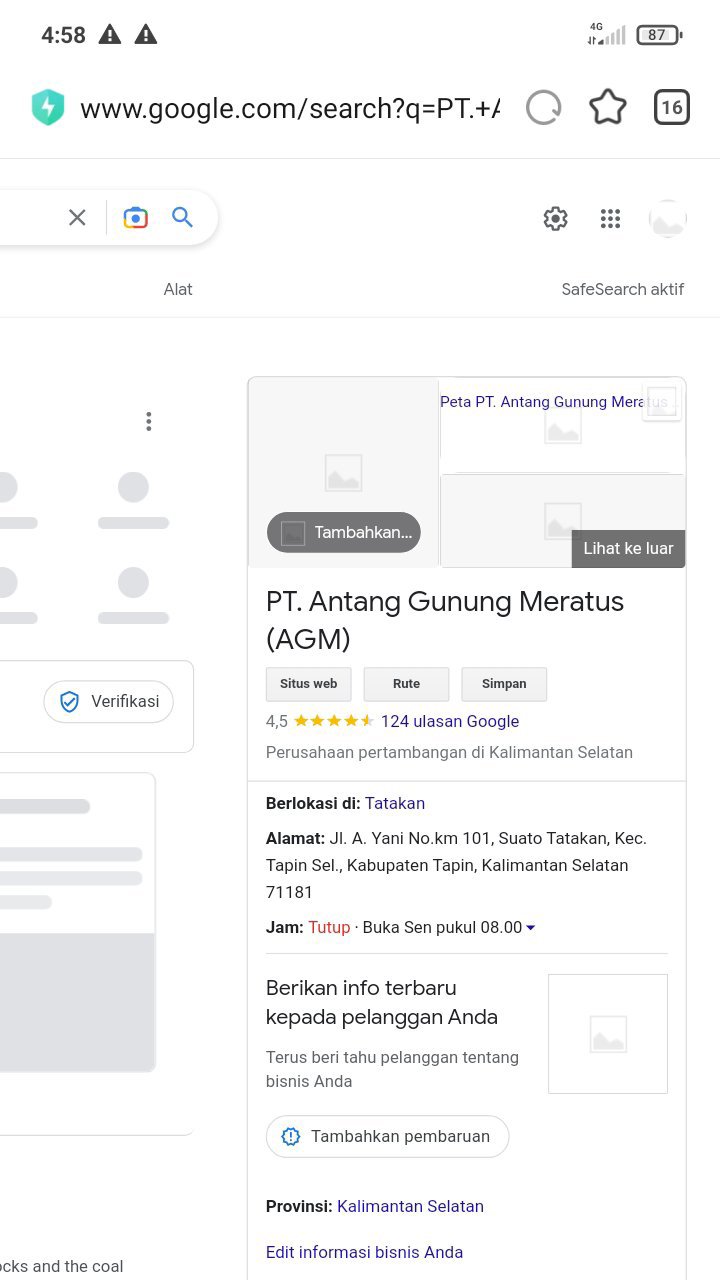Bookmark page with the star icon

[607, 107]
